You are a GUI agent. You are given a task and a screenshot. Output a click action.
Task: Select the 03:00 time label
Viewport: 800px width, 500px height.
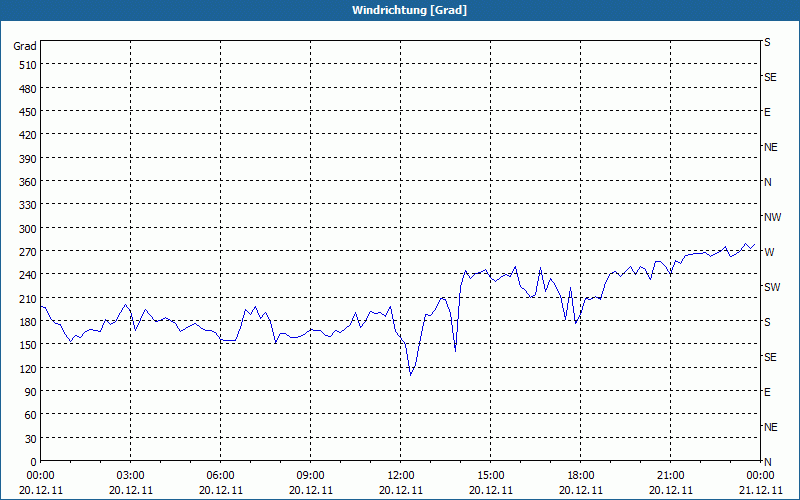pos(131,476)
